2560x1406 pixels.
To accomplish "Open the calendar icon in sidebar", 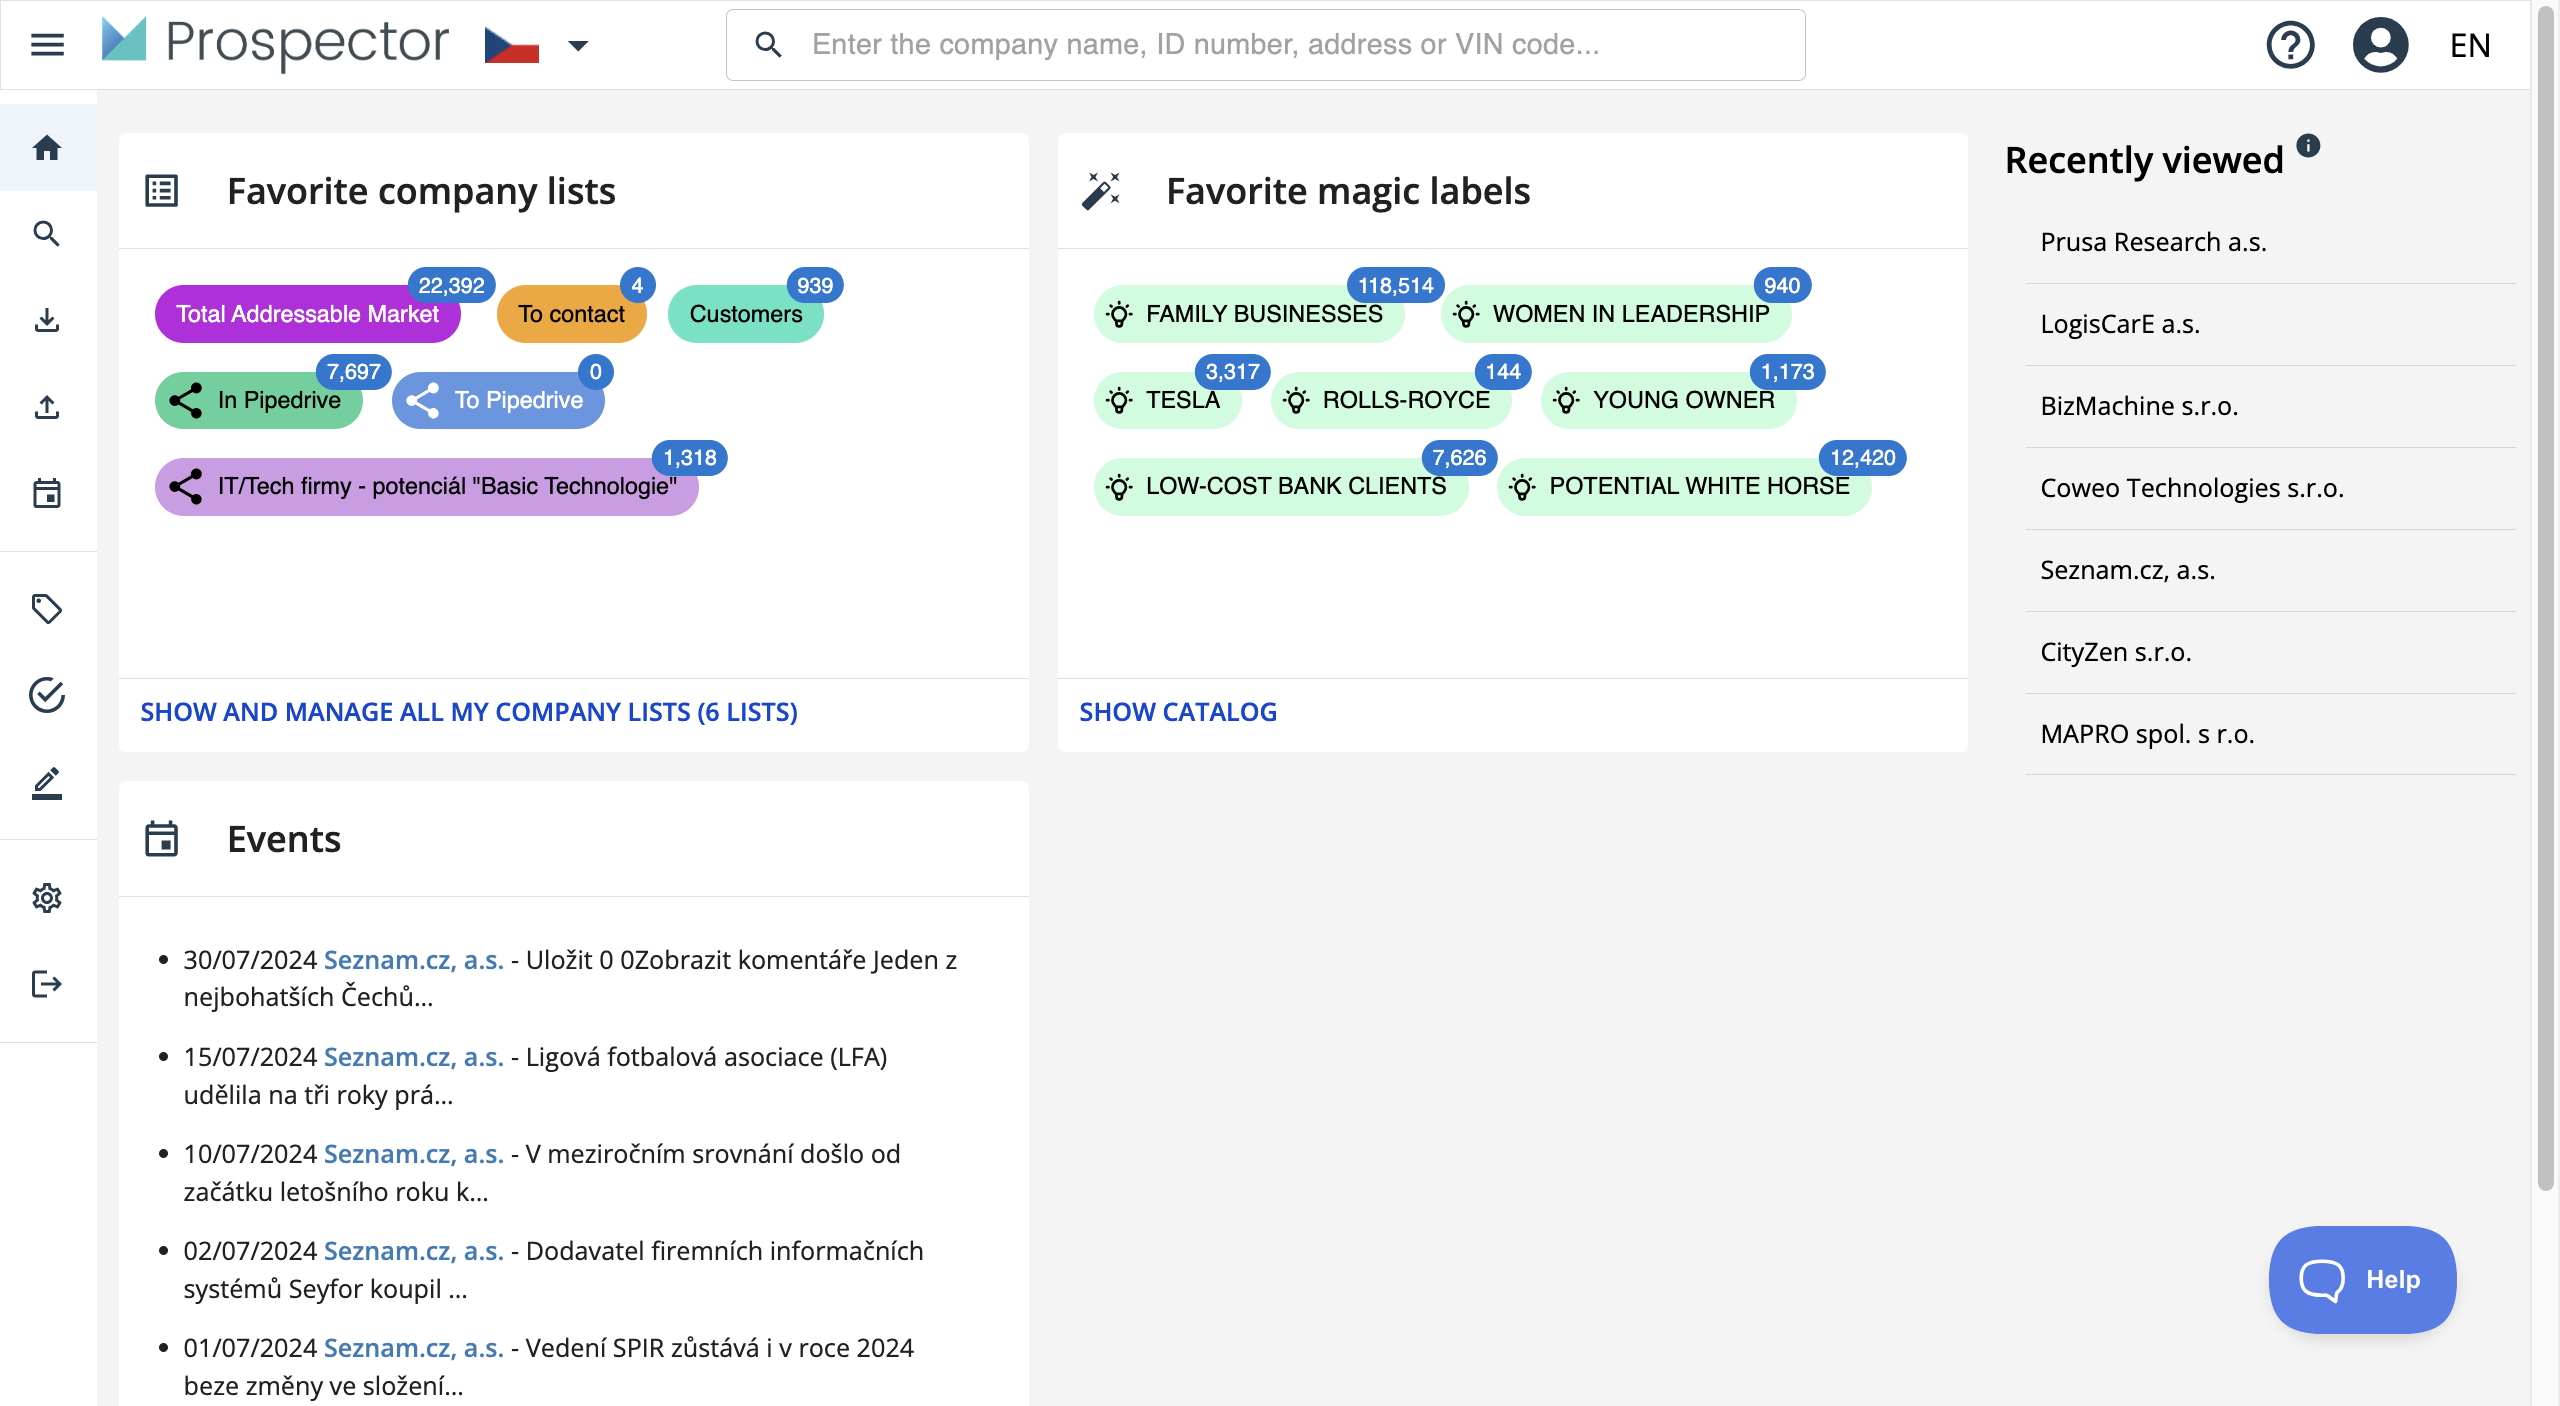I will coord(47,493).
